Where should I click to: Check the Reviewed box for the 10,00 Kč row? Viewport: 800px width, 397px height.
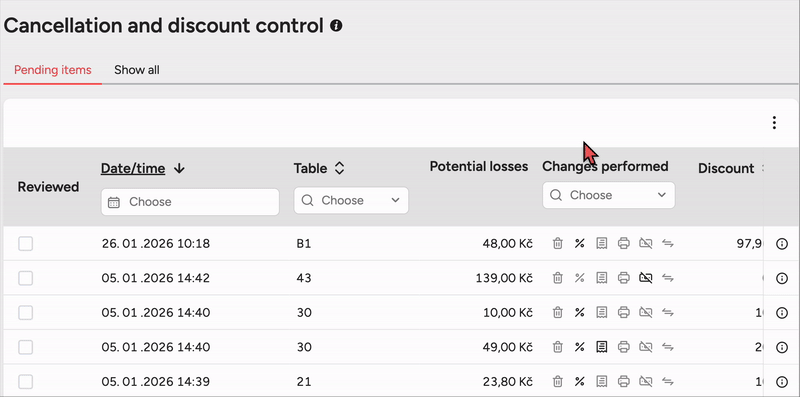point(26,312)
